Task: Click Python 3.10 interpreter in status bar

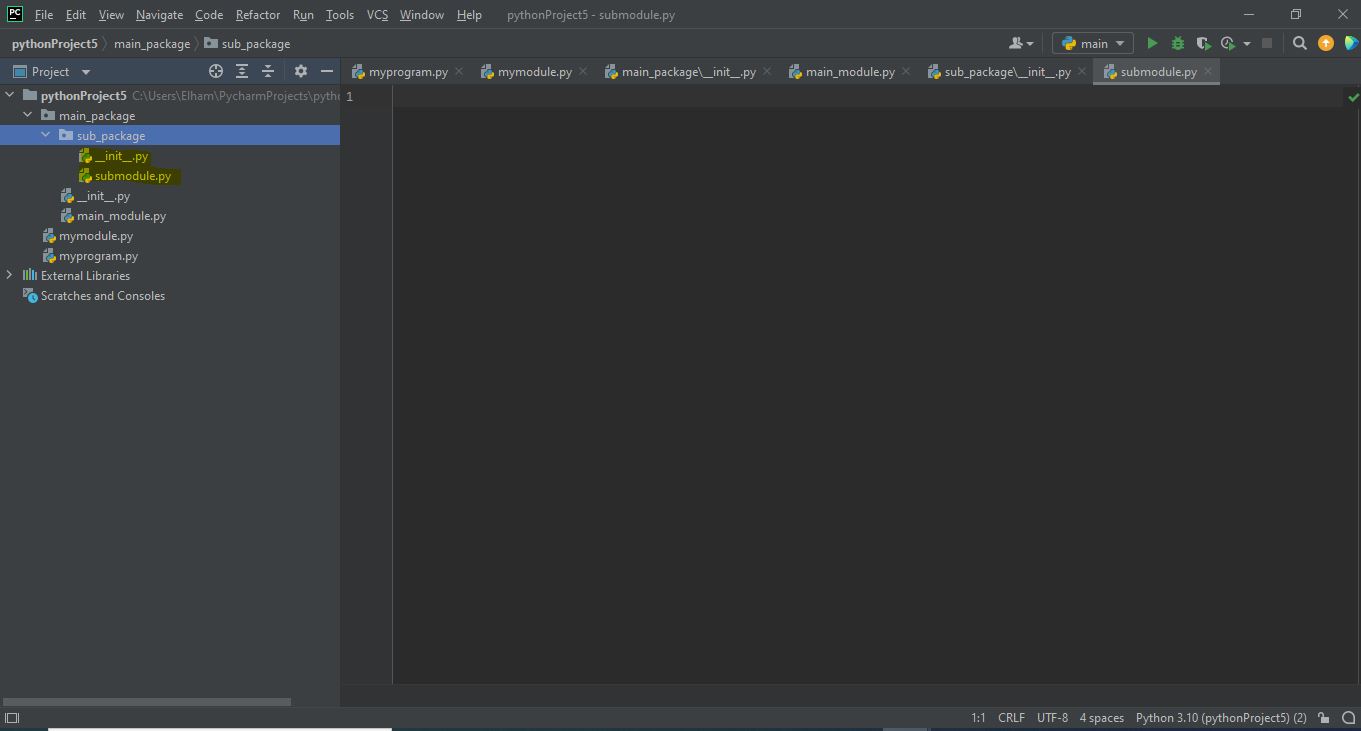Action: click(1220, 717)
